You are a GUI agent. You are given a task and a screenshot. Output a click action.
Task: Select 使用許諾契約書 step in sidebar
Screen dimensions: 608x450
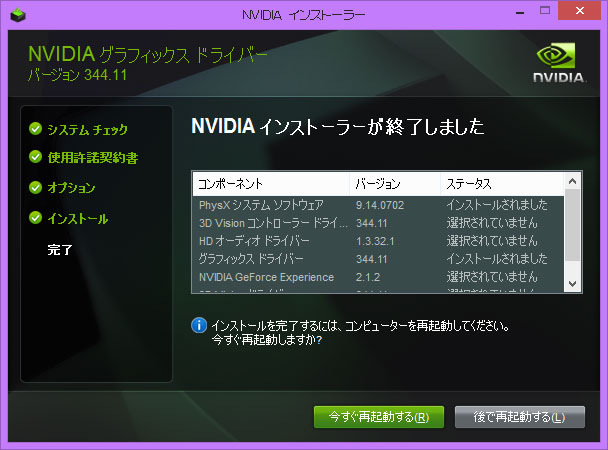[x=93, y=158]
